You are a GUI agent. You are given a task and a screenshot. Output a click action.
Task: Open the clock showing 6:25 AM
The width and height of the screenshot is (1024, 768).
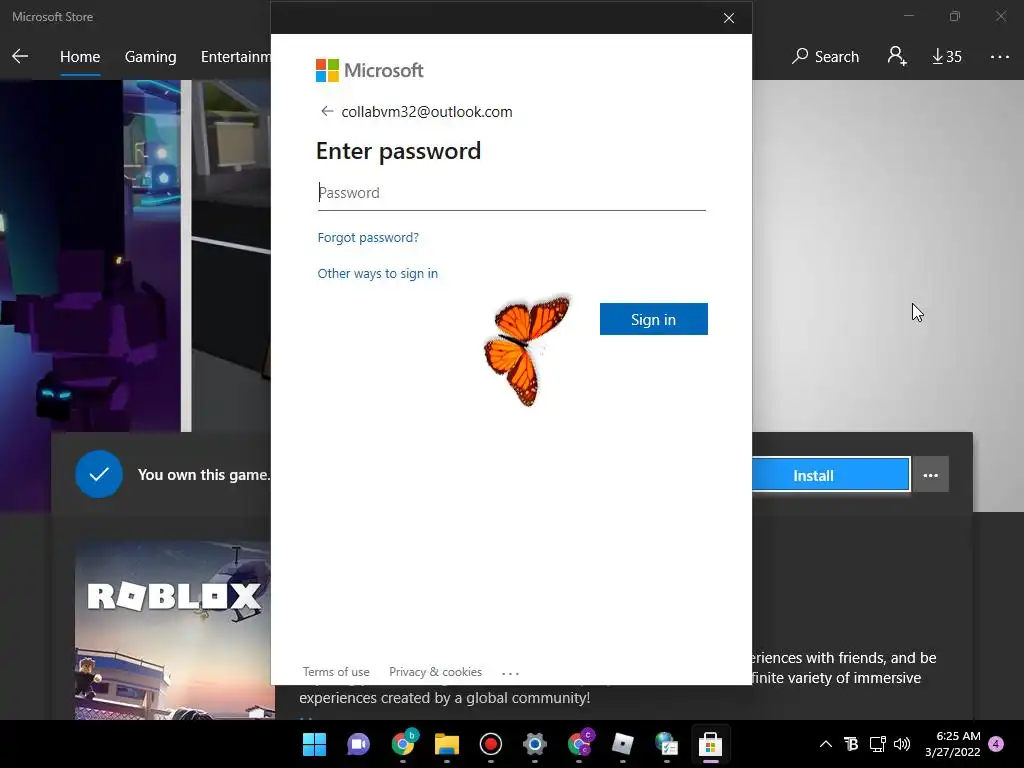953,744
